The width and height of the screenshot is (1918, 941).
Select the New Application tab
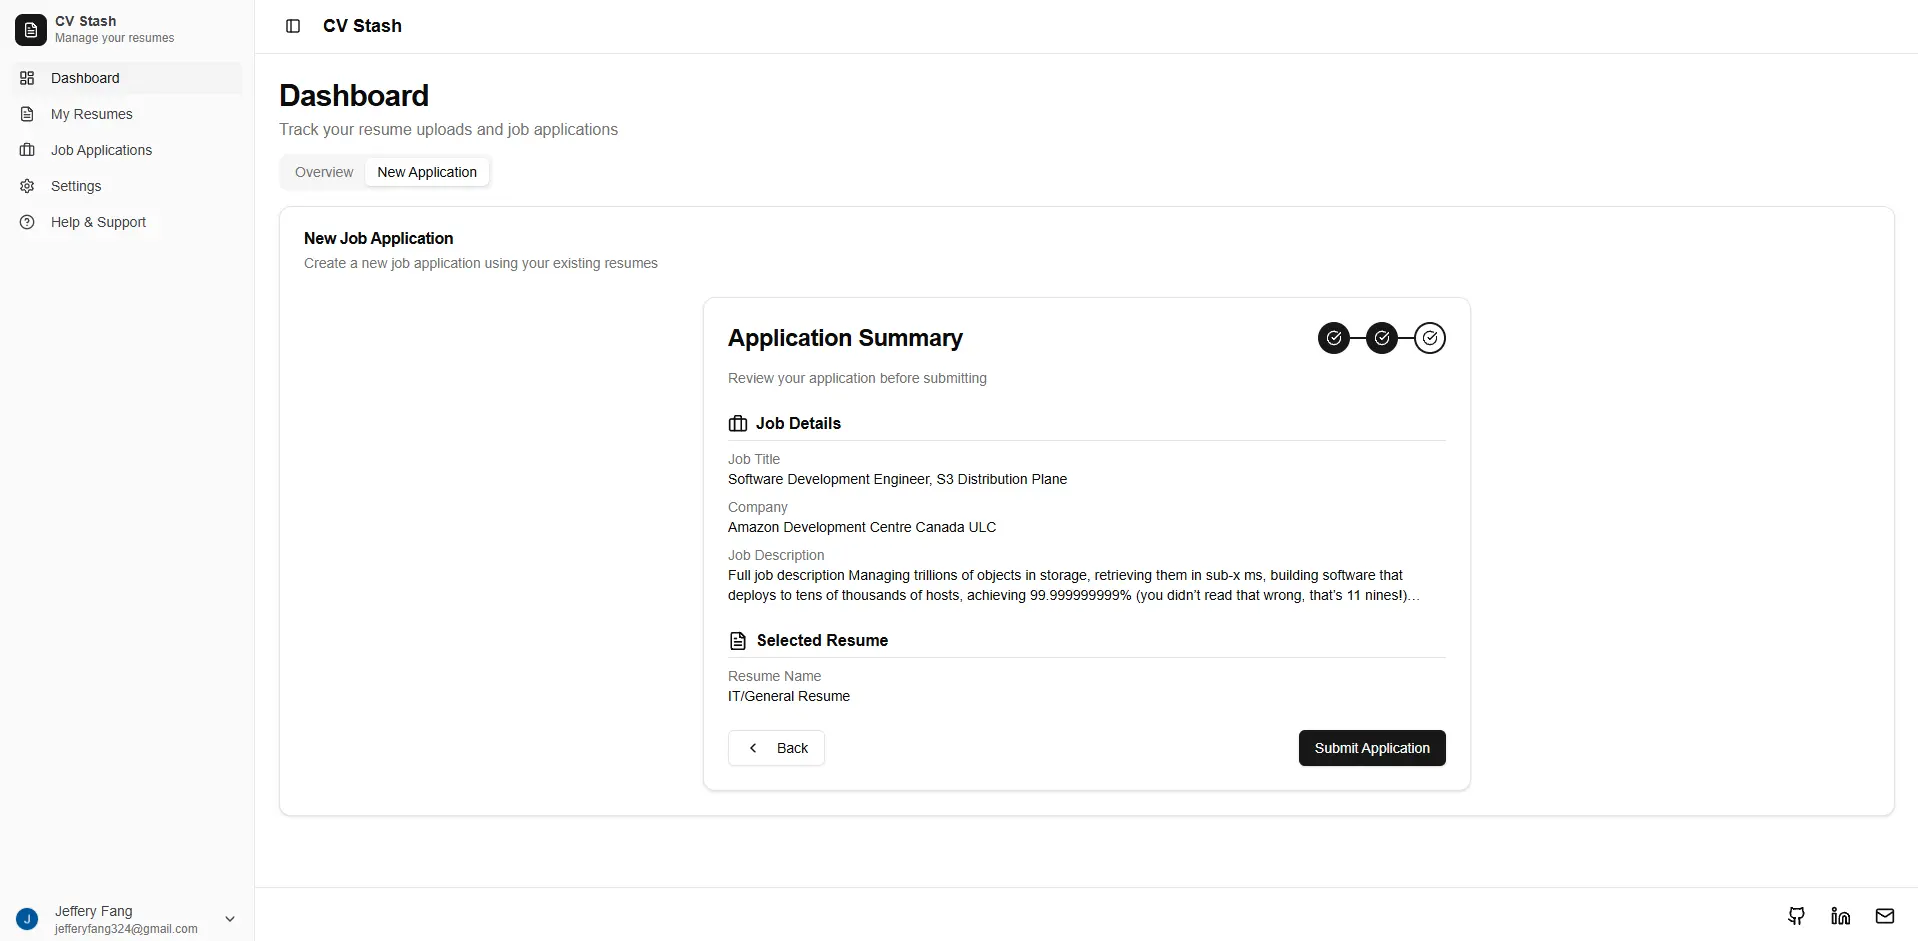(x=427, y=172)
